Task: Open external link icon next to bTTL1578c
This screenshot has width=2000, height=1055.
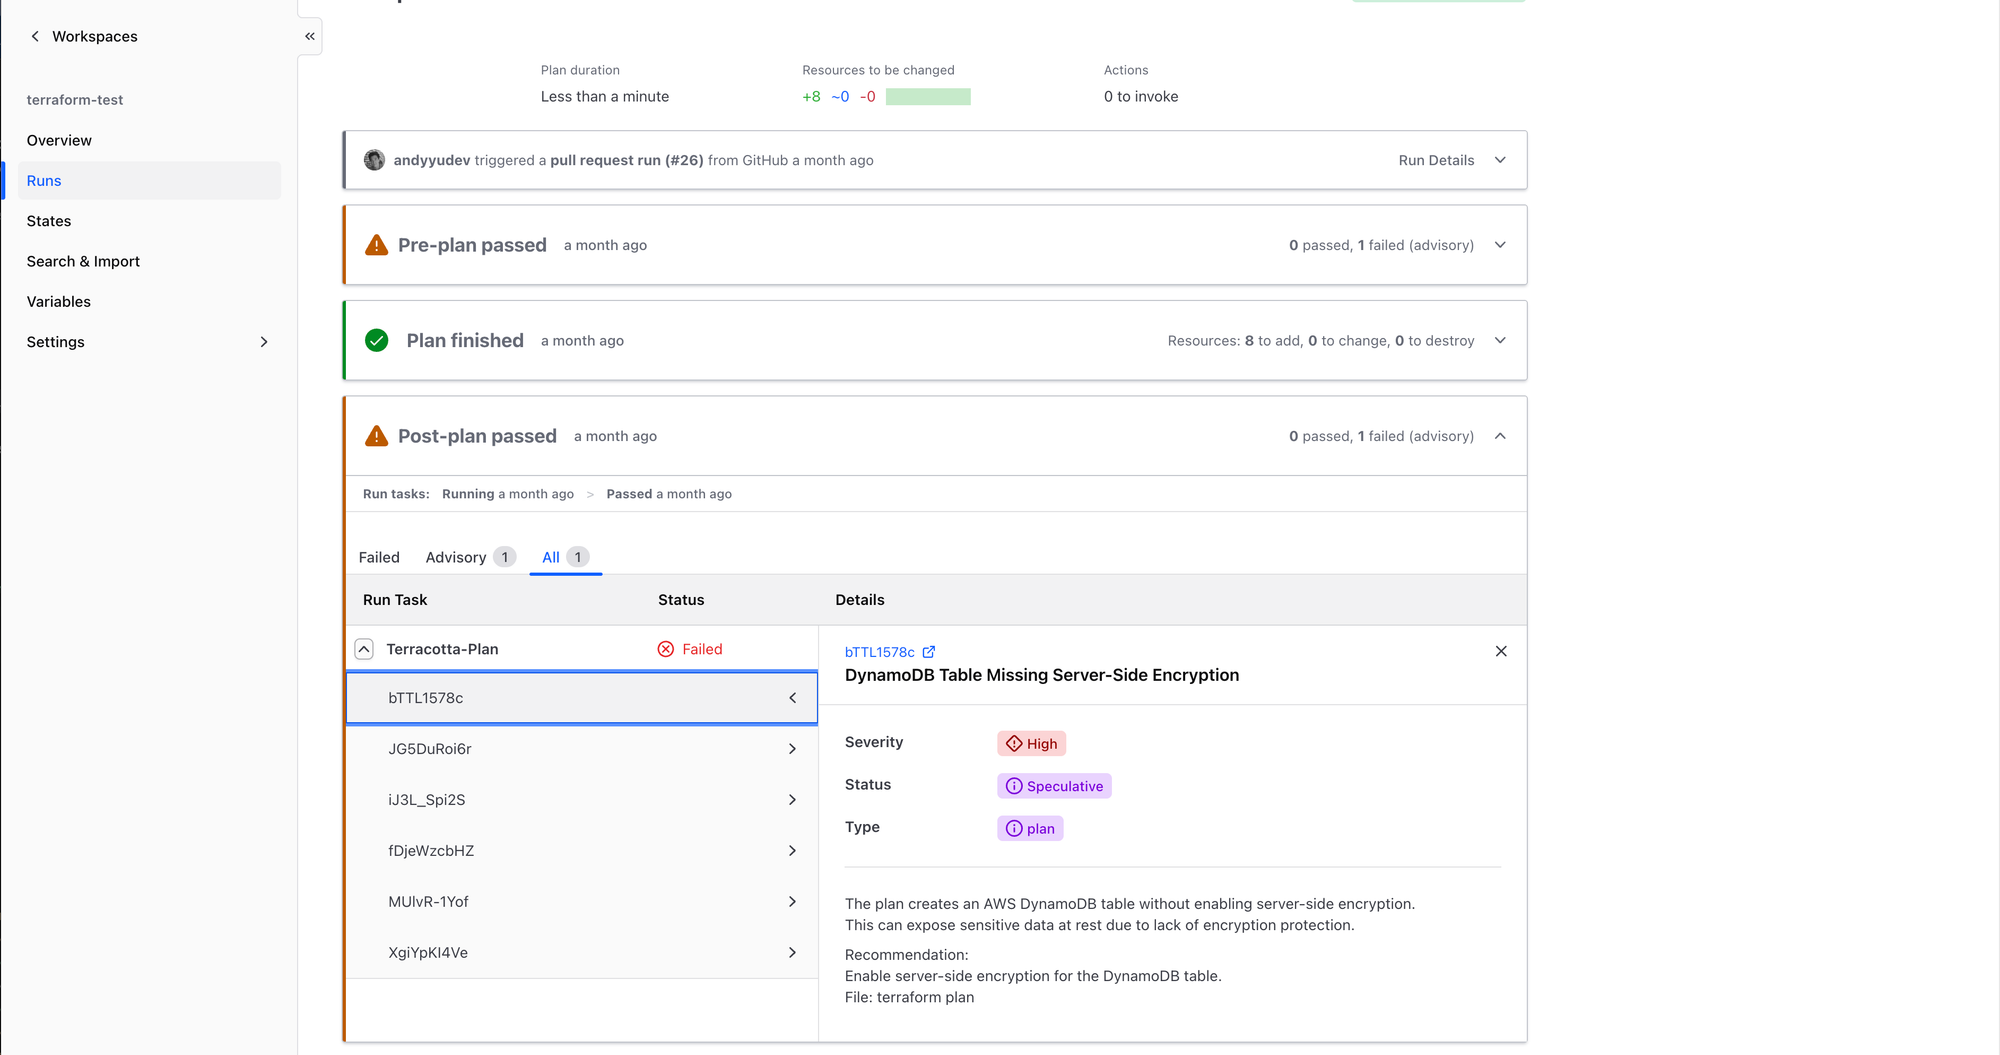Action: (x=929, y=651)
